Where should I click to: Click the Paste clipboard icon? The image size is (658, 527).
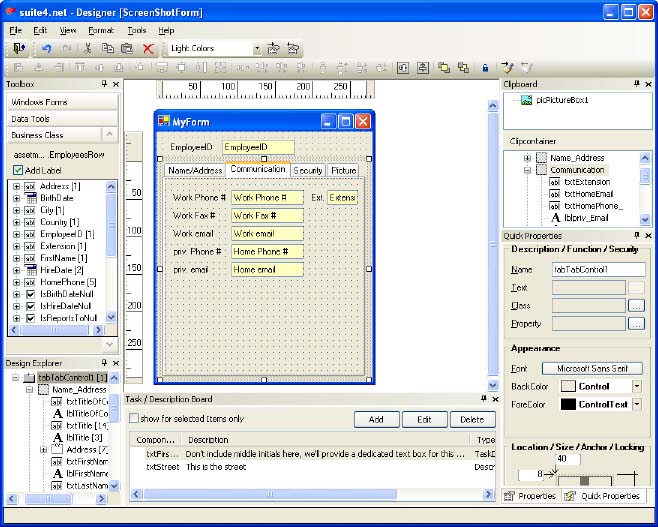pyautogui.click(x=127, y=48)
